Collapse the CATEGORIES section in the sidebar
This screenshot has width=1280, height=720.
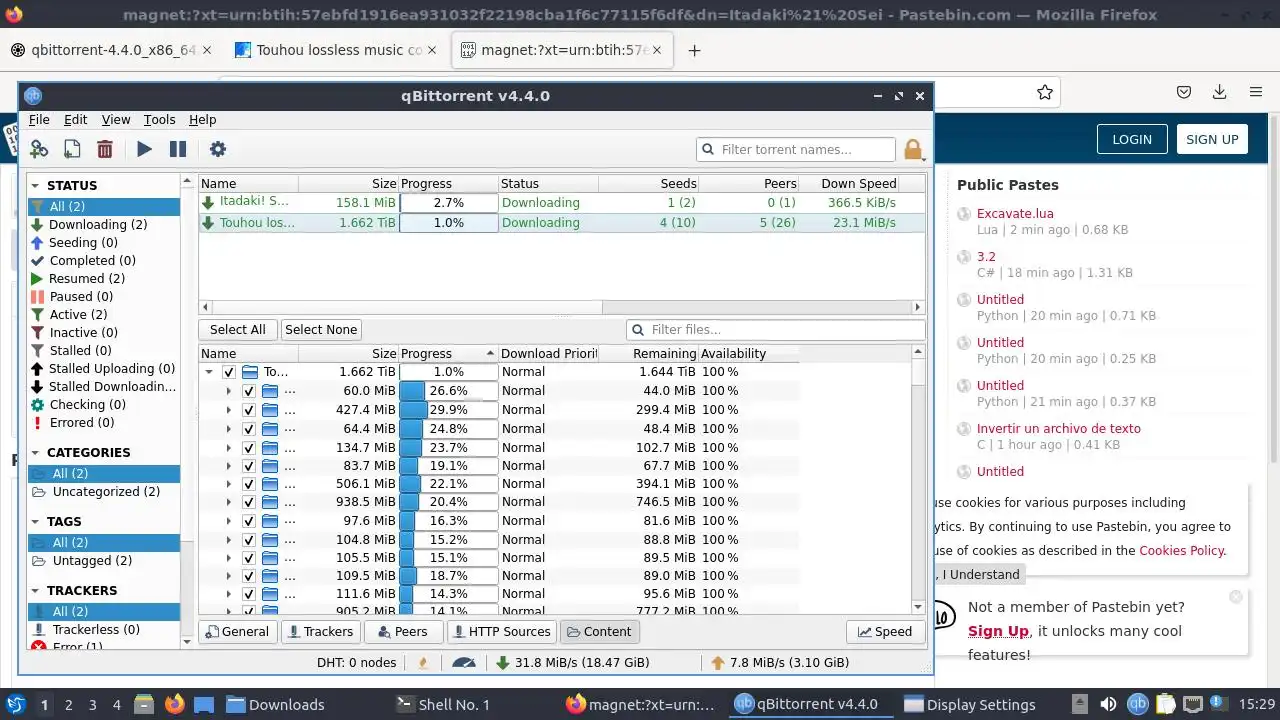35,452
